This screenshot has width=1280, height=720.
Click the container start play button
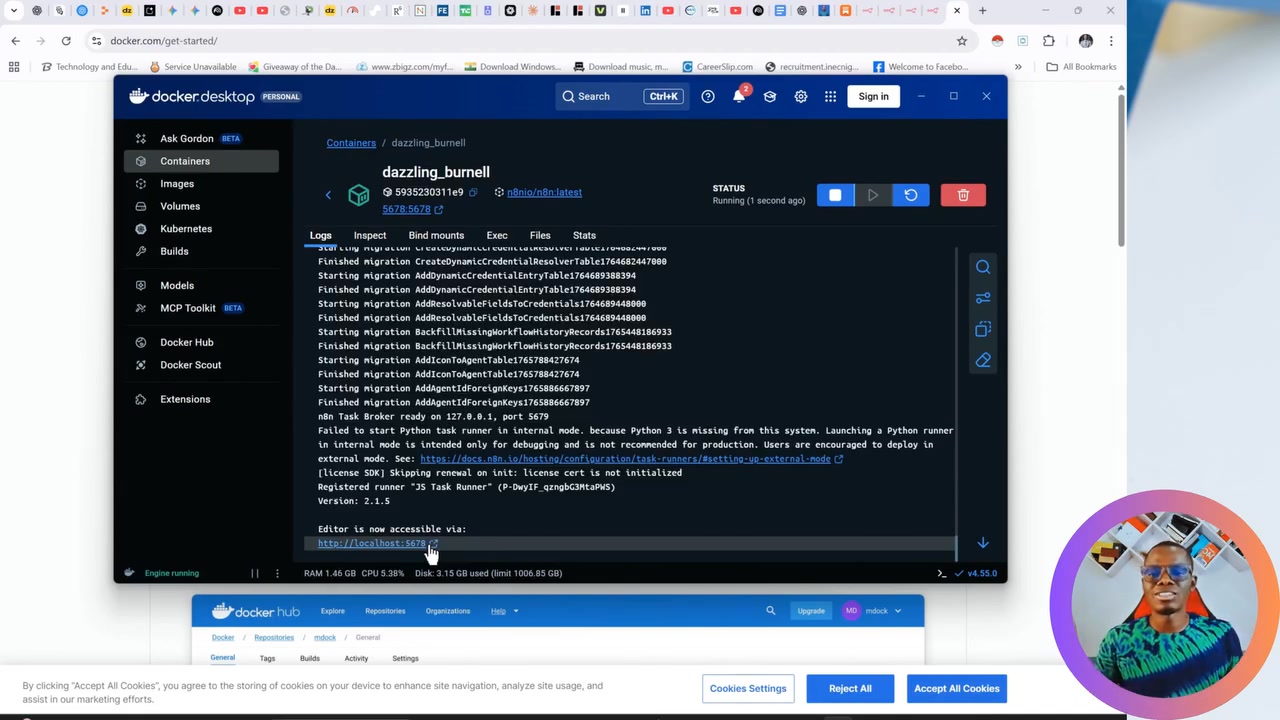pos(873,195)
